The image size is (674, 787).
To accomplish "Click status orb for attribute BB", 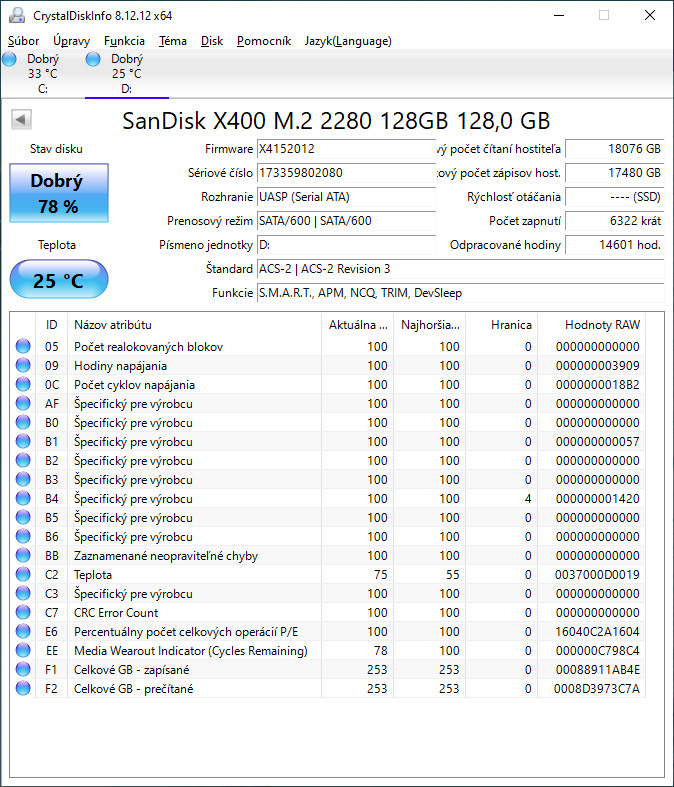I will (23, 555).
